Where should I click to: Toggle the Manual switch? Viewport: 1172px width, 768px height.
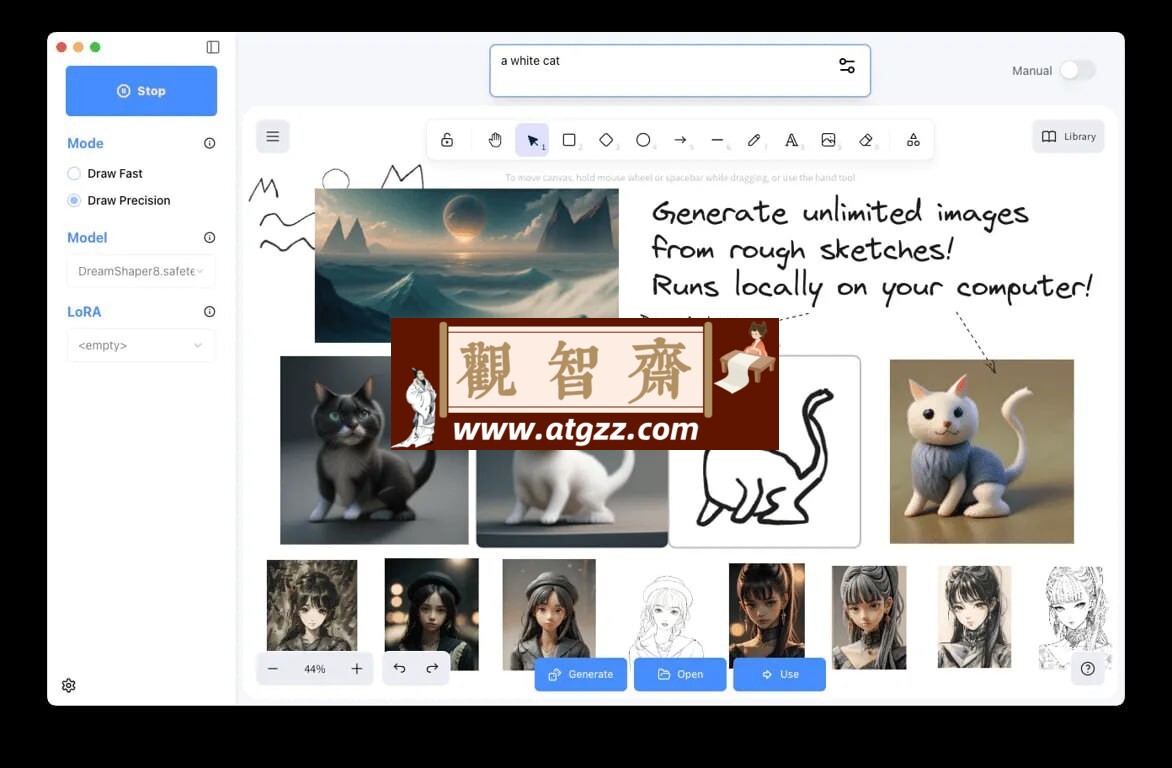(x=1077, y=70)
